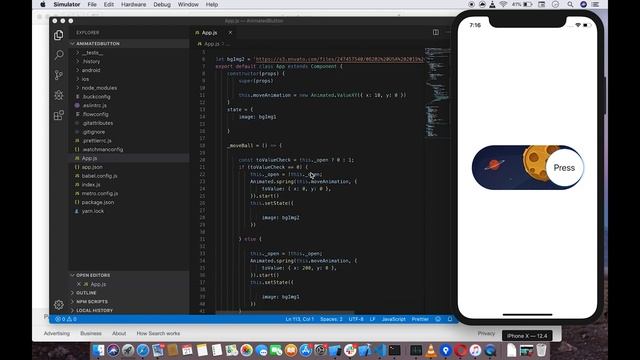The image size is (640, 360).
Task: Open the Explorer view in activity bar
Action: click(x=59, y=35)
